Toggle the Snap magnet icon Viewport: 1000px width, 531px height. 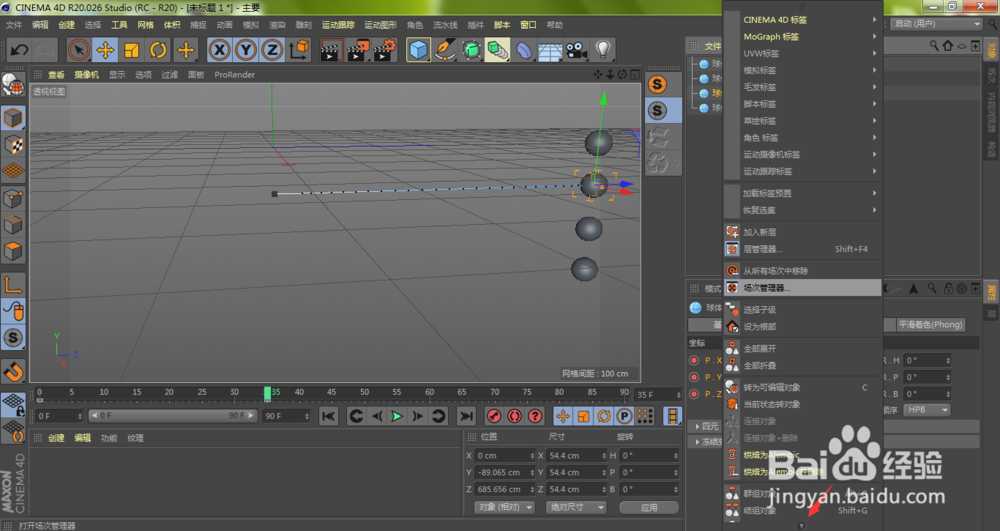click(13, 370)
